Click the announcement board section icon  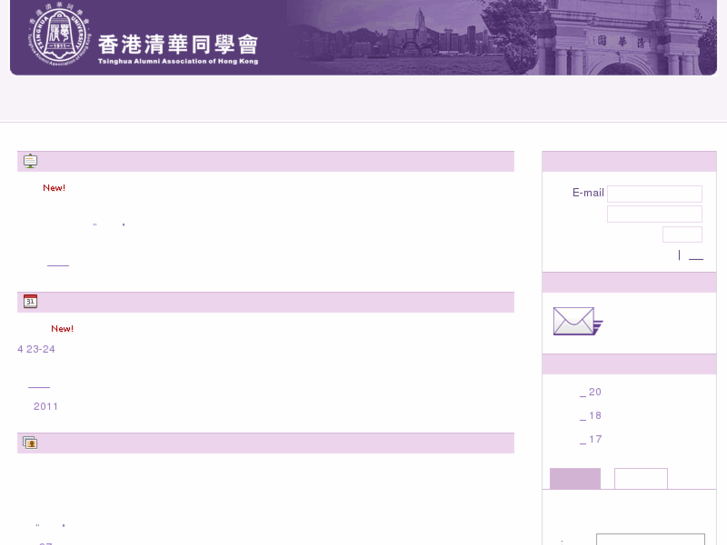(30, 161)
